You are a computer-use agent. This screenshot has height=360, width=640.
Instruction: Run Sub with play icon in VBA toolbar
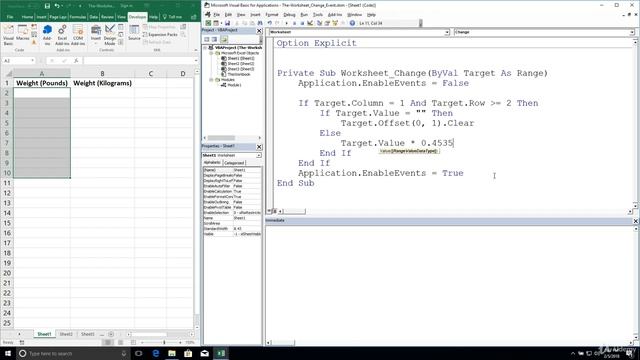coord(287,23)
